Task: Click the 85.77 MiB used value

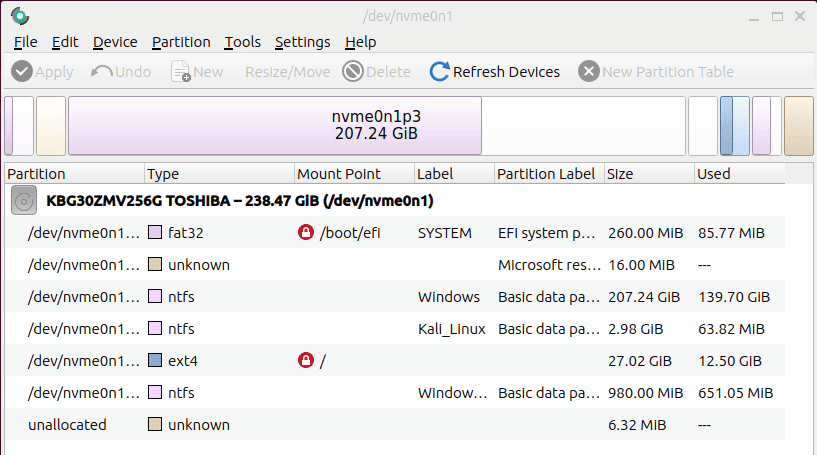Action: coord(732,232)
